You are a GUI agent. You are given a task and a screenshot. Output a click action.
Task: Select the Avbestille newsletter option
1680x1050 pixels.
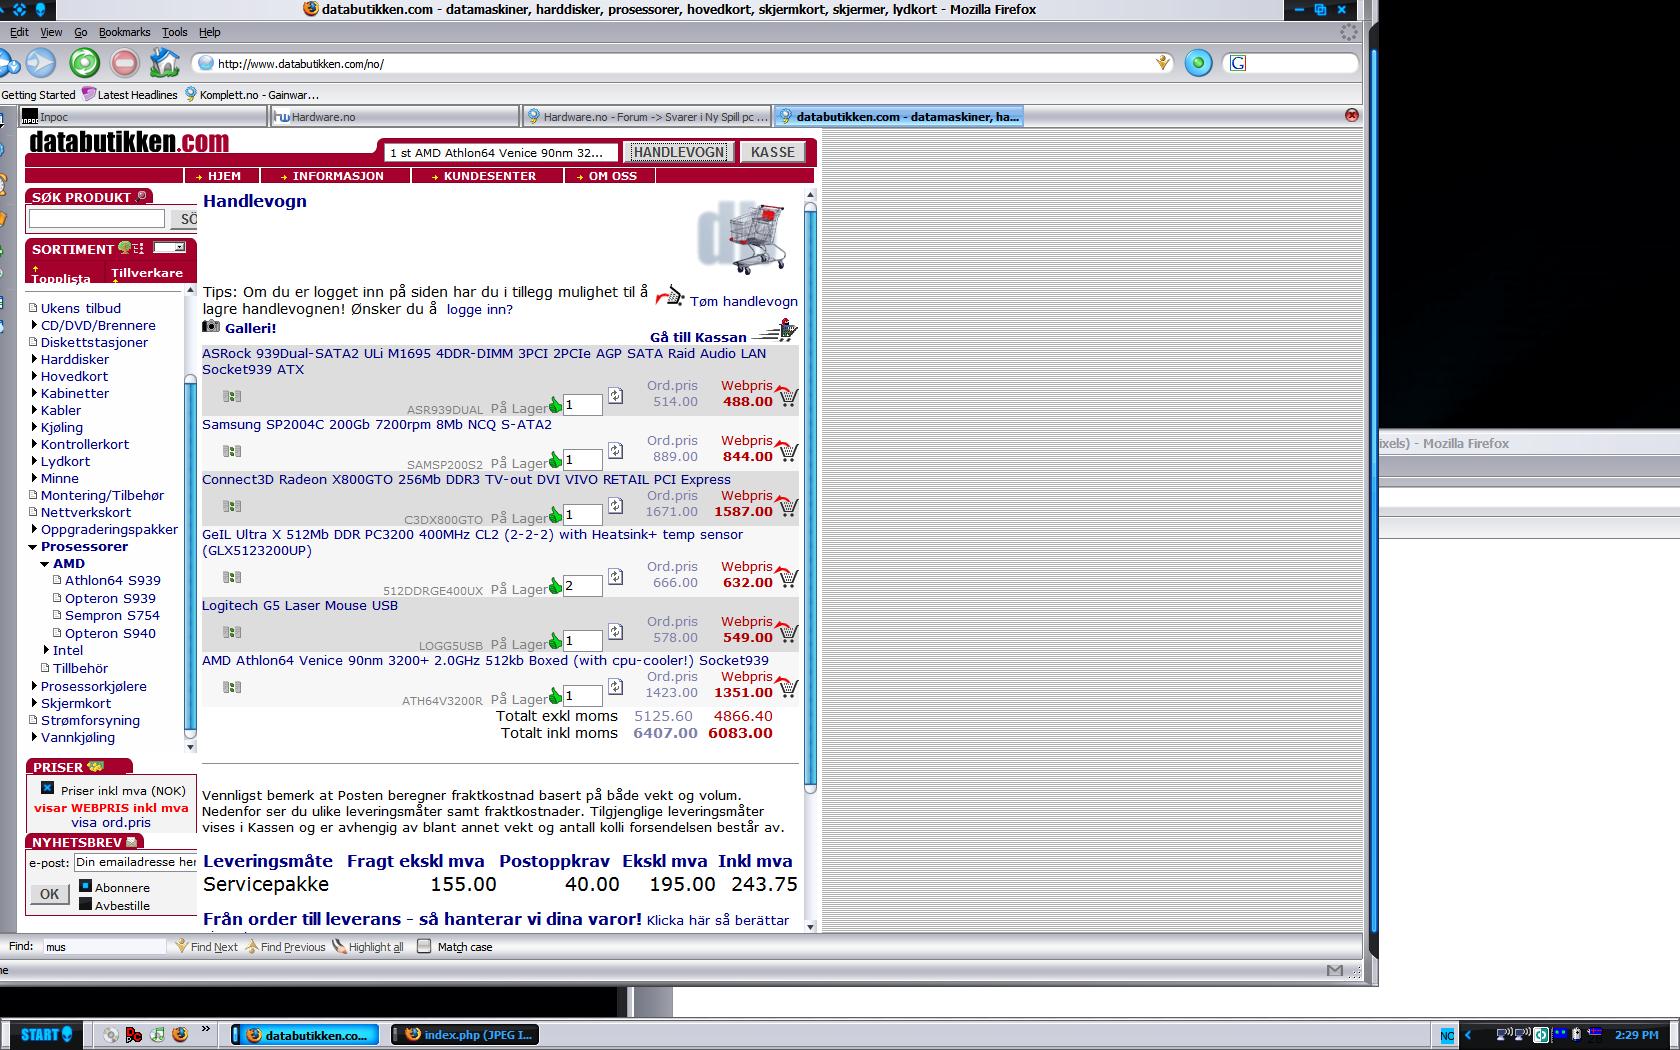tap(86, 904)
